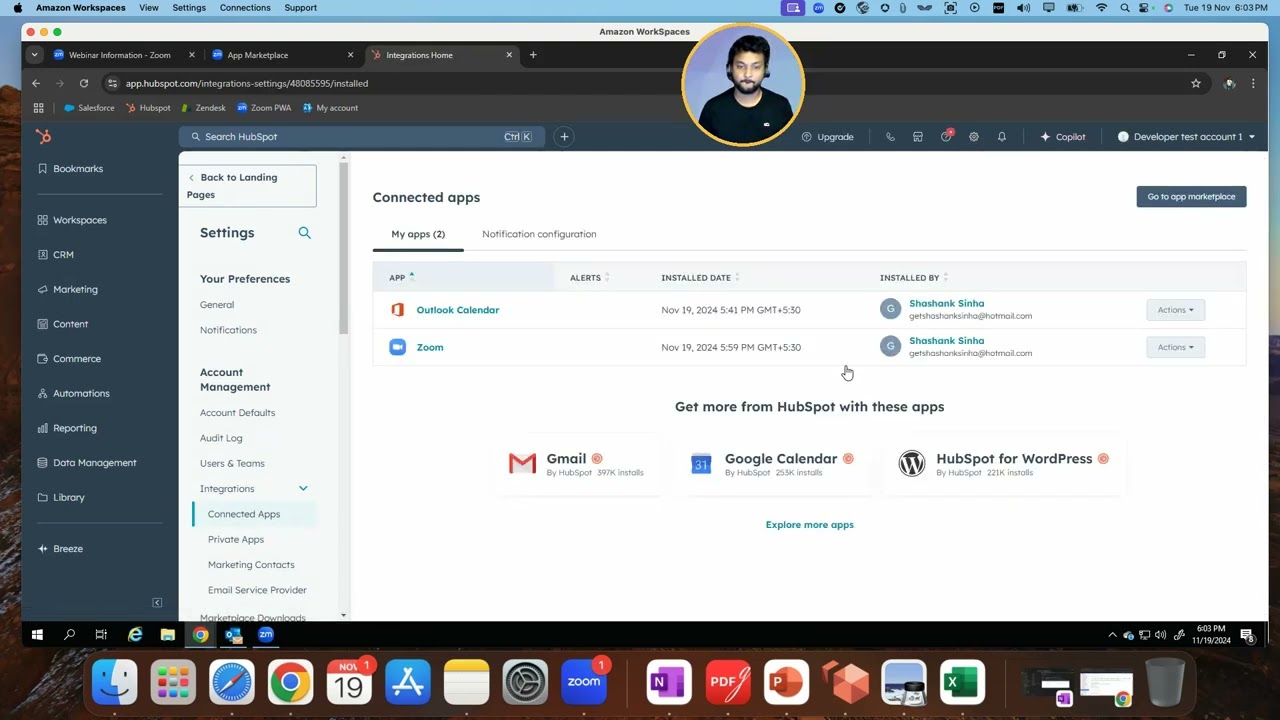Open the calling phone icon

click(x=890, y=137)
